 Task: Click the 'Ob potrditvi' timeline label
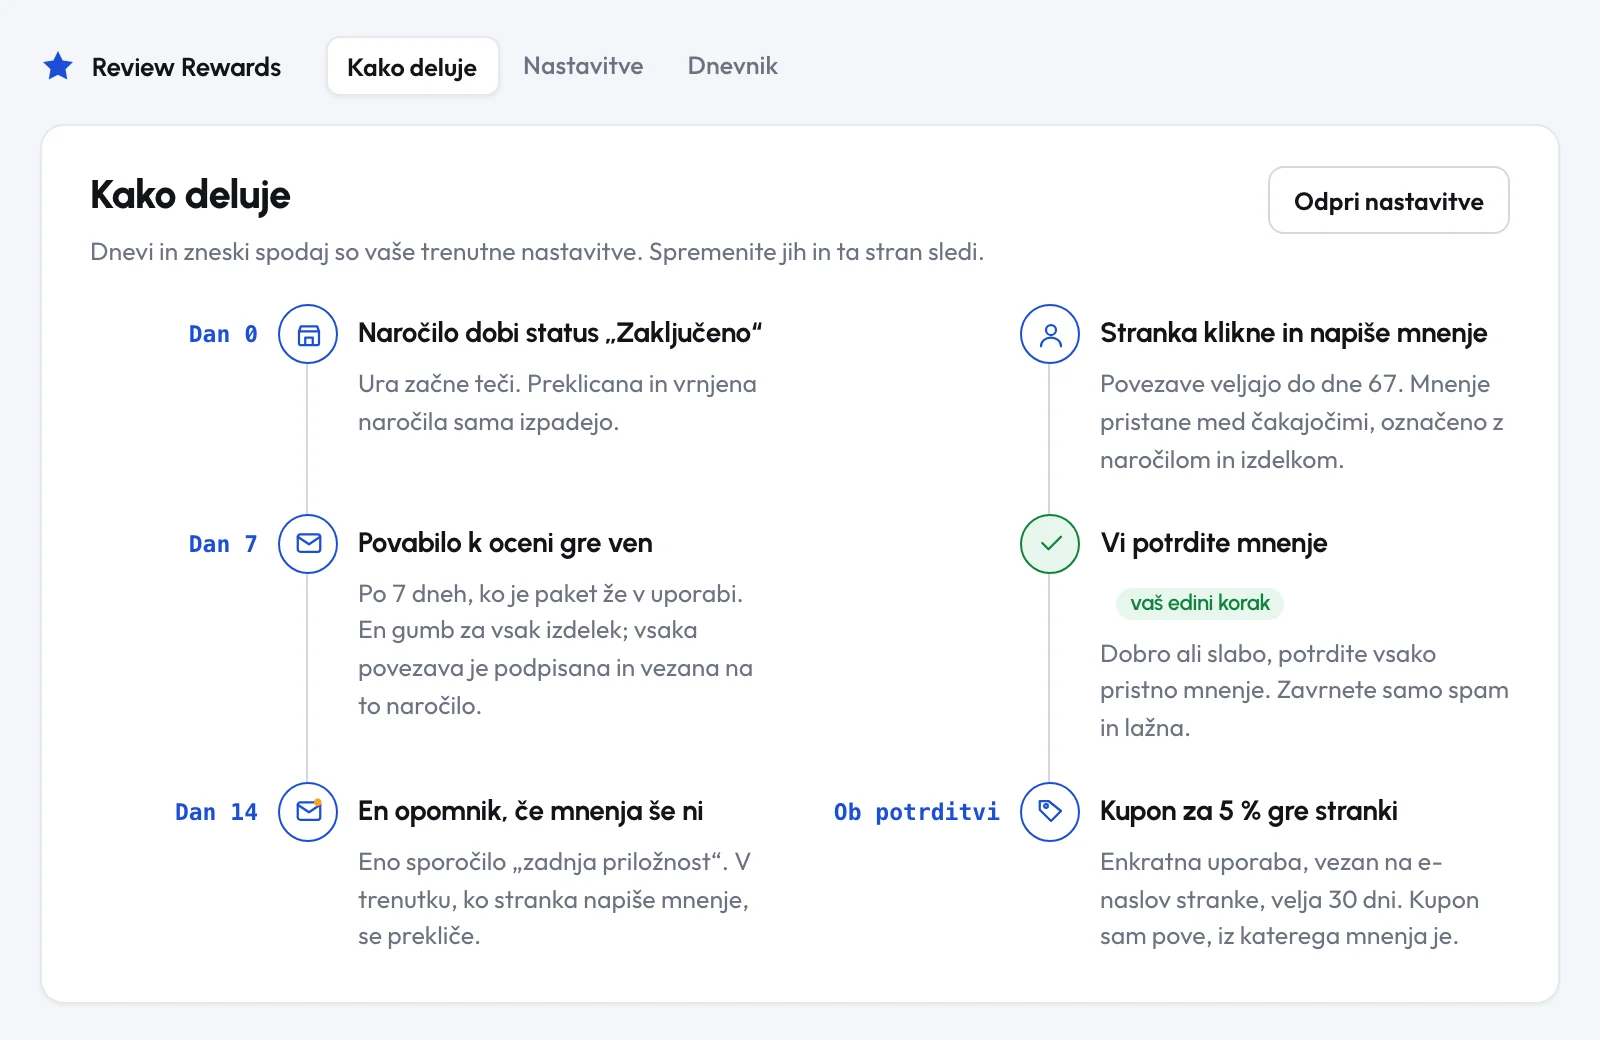tap(916, 812)
